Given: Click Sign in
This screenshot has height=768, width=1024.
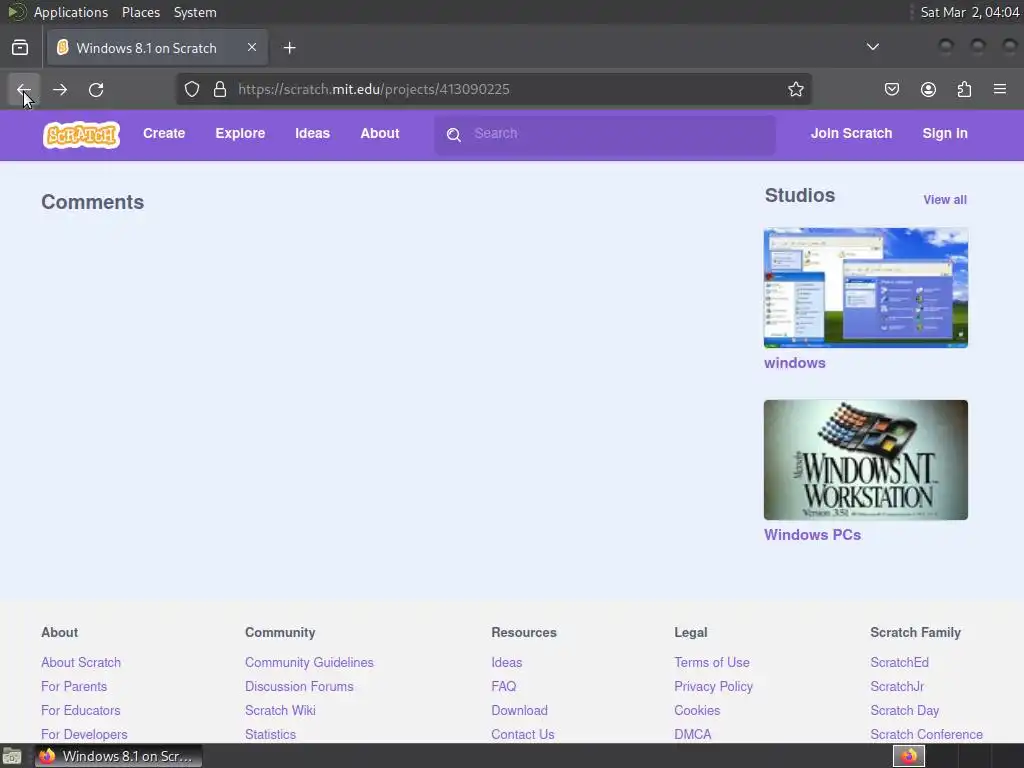Looking at the screenshot, I should click(945, 133).
